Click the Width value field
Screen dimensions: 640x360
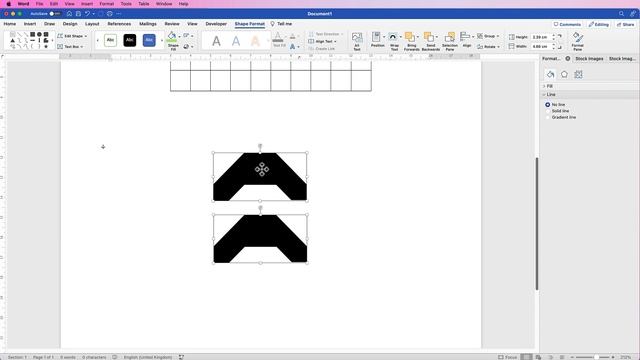(540, 47)
